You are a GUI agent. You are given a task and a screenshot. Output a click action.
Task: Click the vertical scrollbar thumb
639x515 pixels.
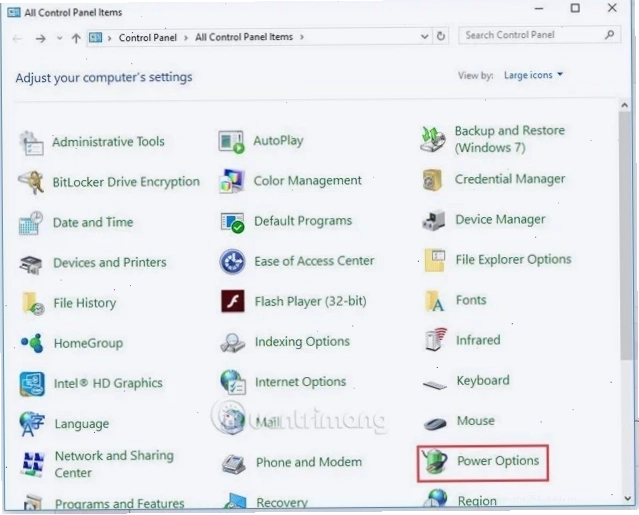(625, 236)
